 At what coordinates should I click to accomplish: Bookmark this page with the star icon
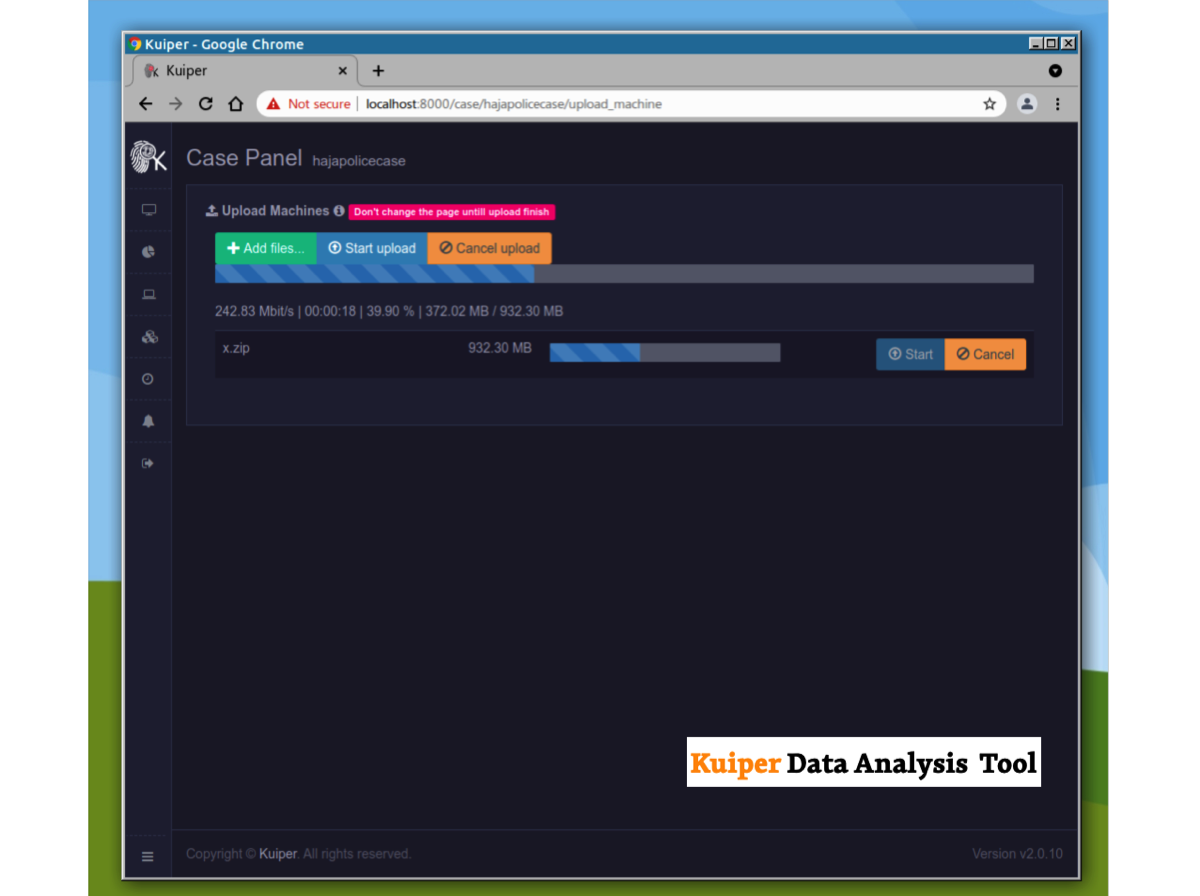[x=989, y=104]
